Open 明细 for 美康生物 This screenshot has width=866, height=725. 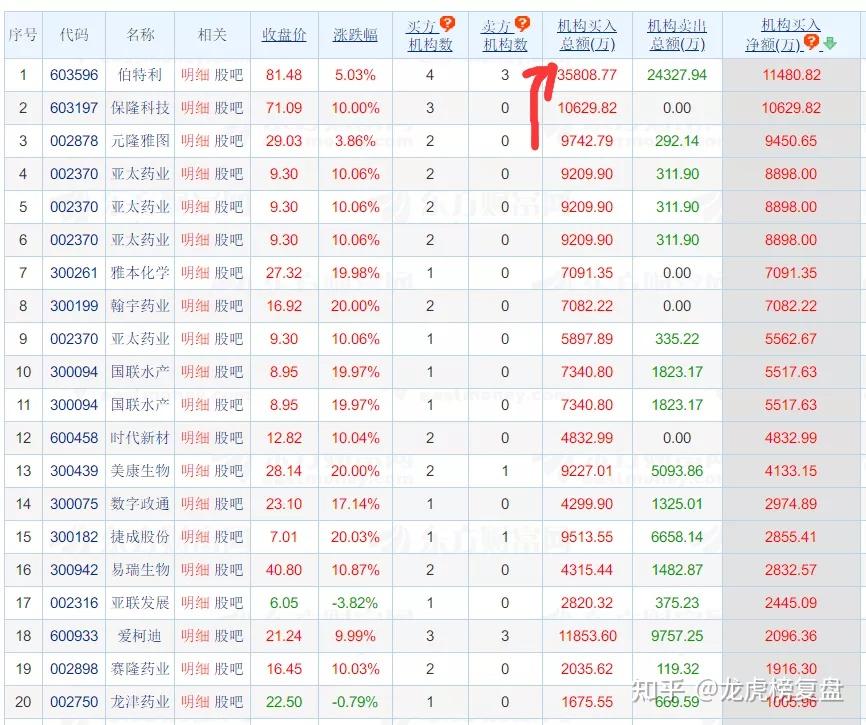coord(195,471)
